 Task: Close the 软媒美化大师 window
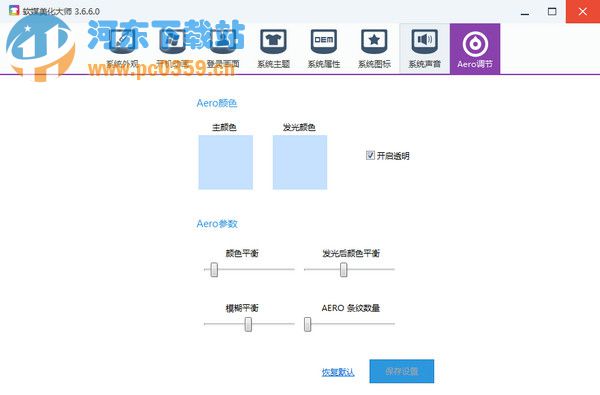tap(583, 11)
